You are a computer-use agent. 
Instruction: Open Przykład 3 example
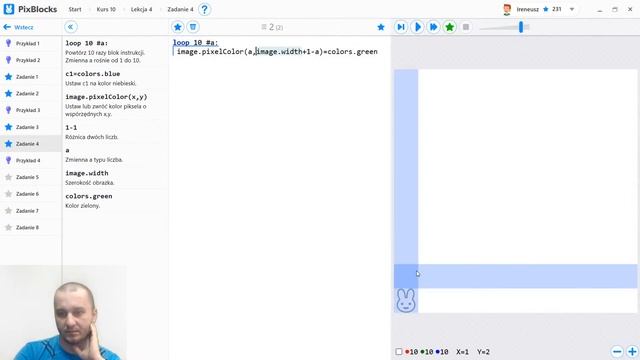[31, 110]
